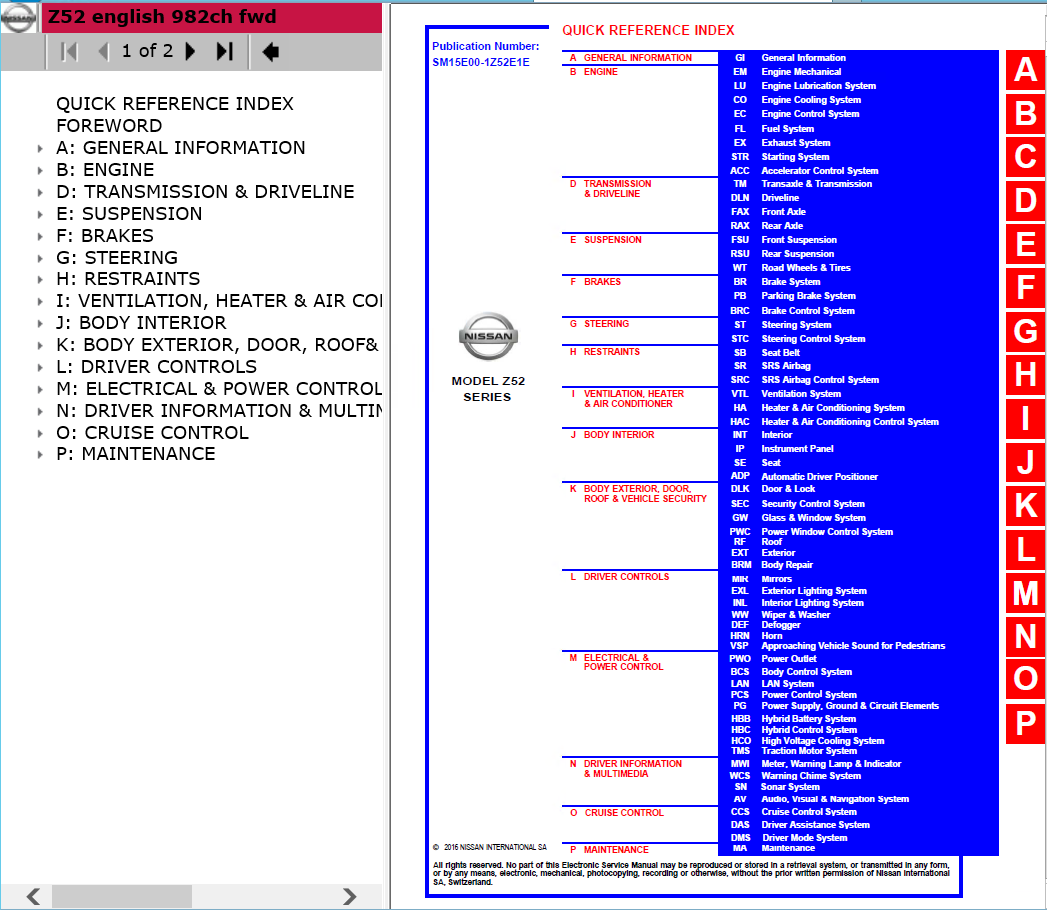The image size is (1047, 910).
Task: Jump to last page button
Action: click(x=225, y=51)
